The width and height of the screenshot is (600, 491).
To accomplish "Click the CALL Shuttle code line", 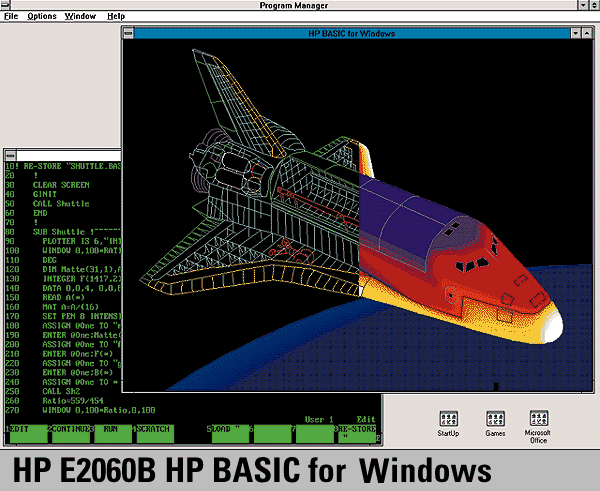I will 61,203.
